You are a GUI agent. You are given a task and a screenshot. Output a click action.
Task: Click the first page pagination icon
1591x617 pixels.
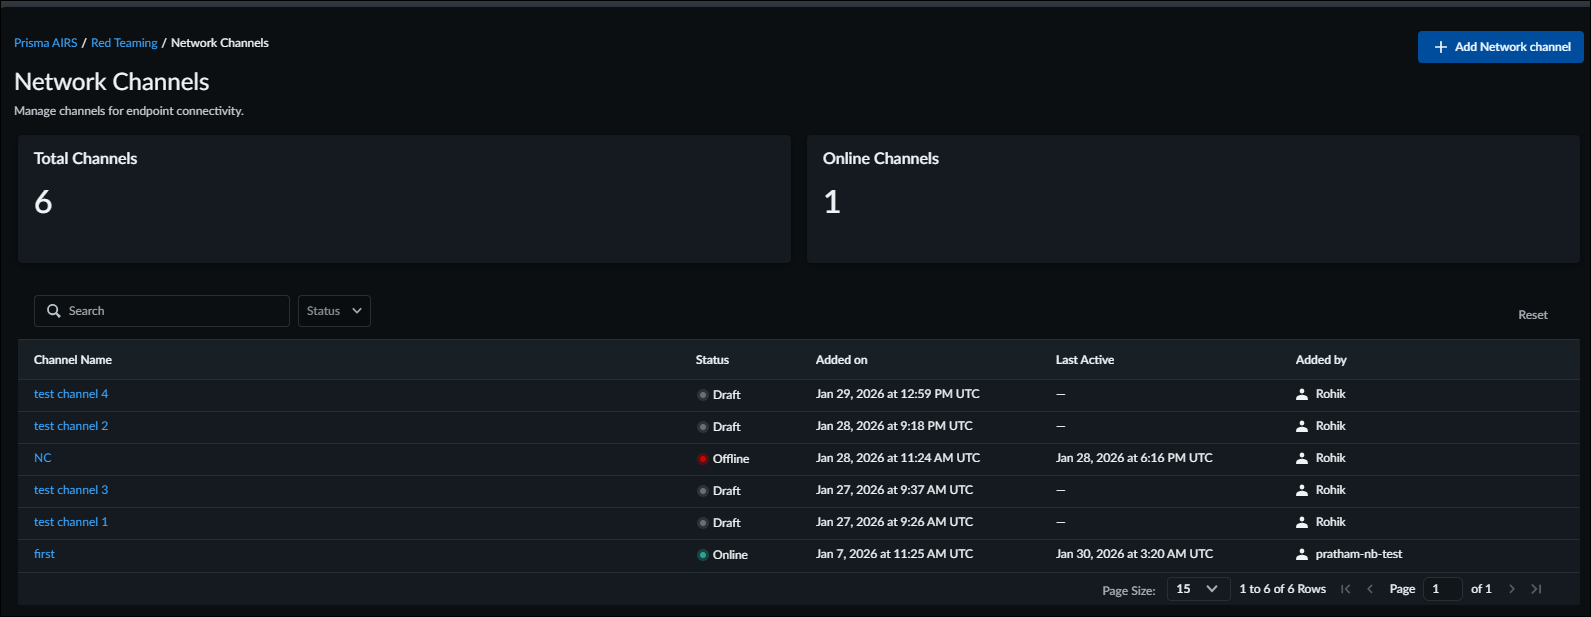(x=1346, y=589)
